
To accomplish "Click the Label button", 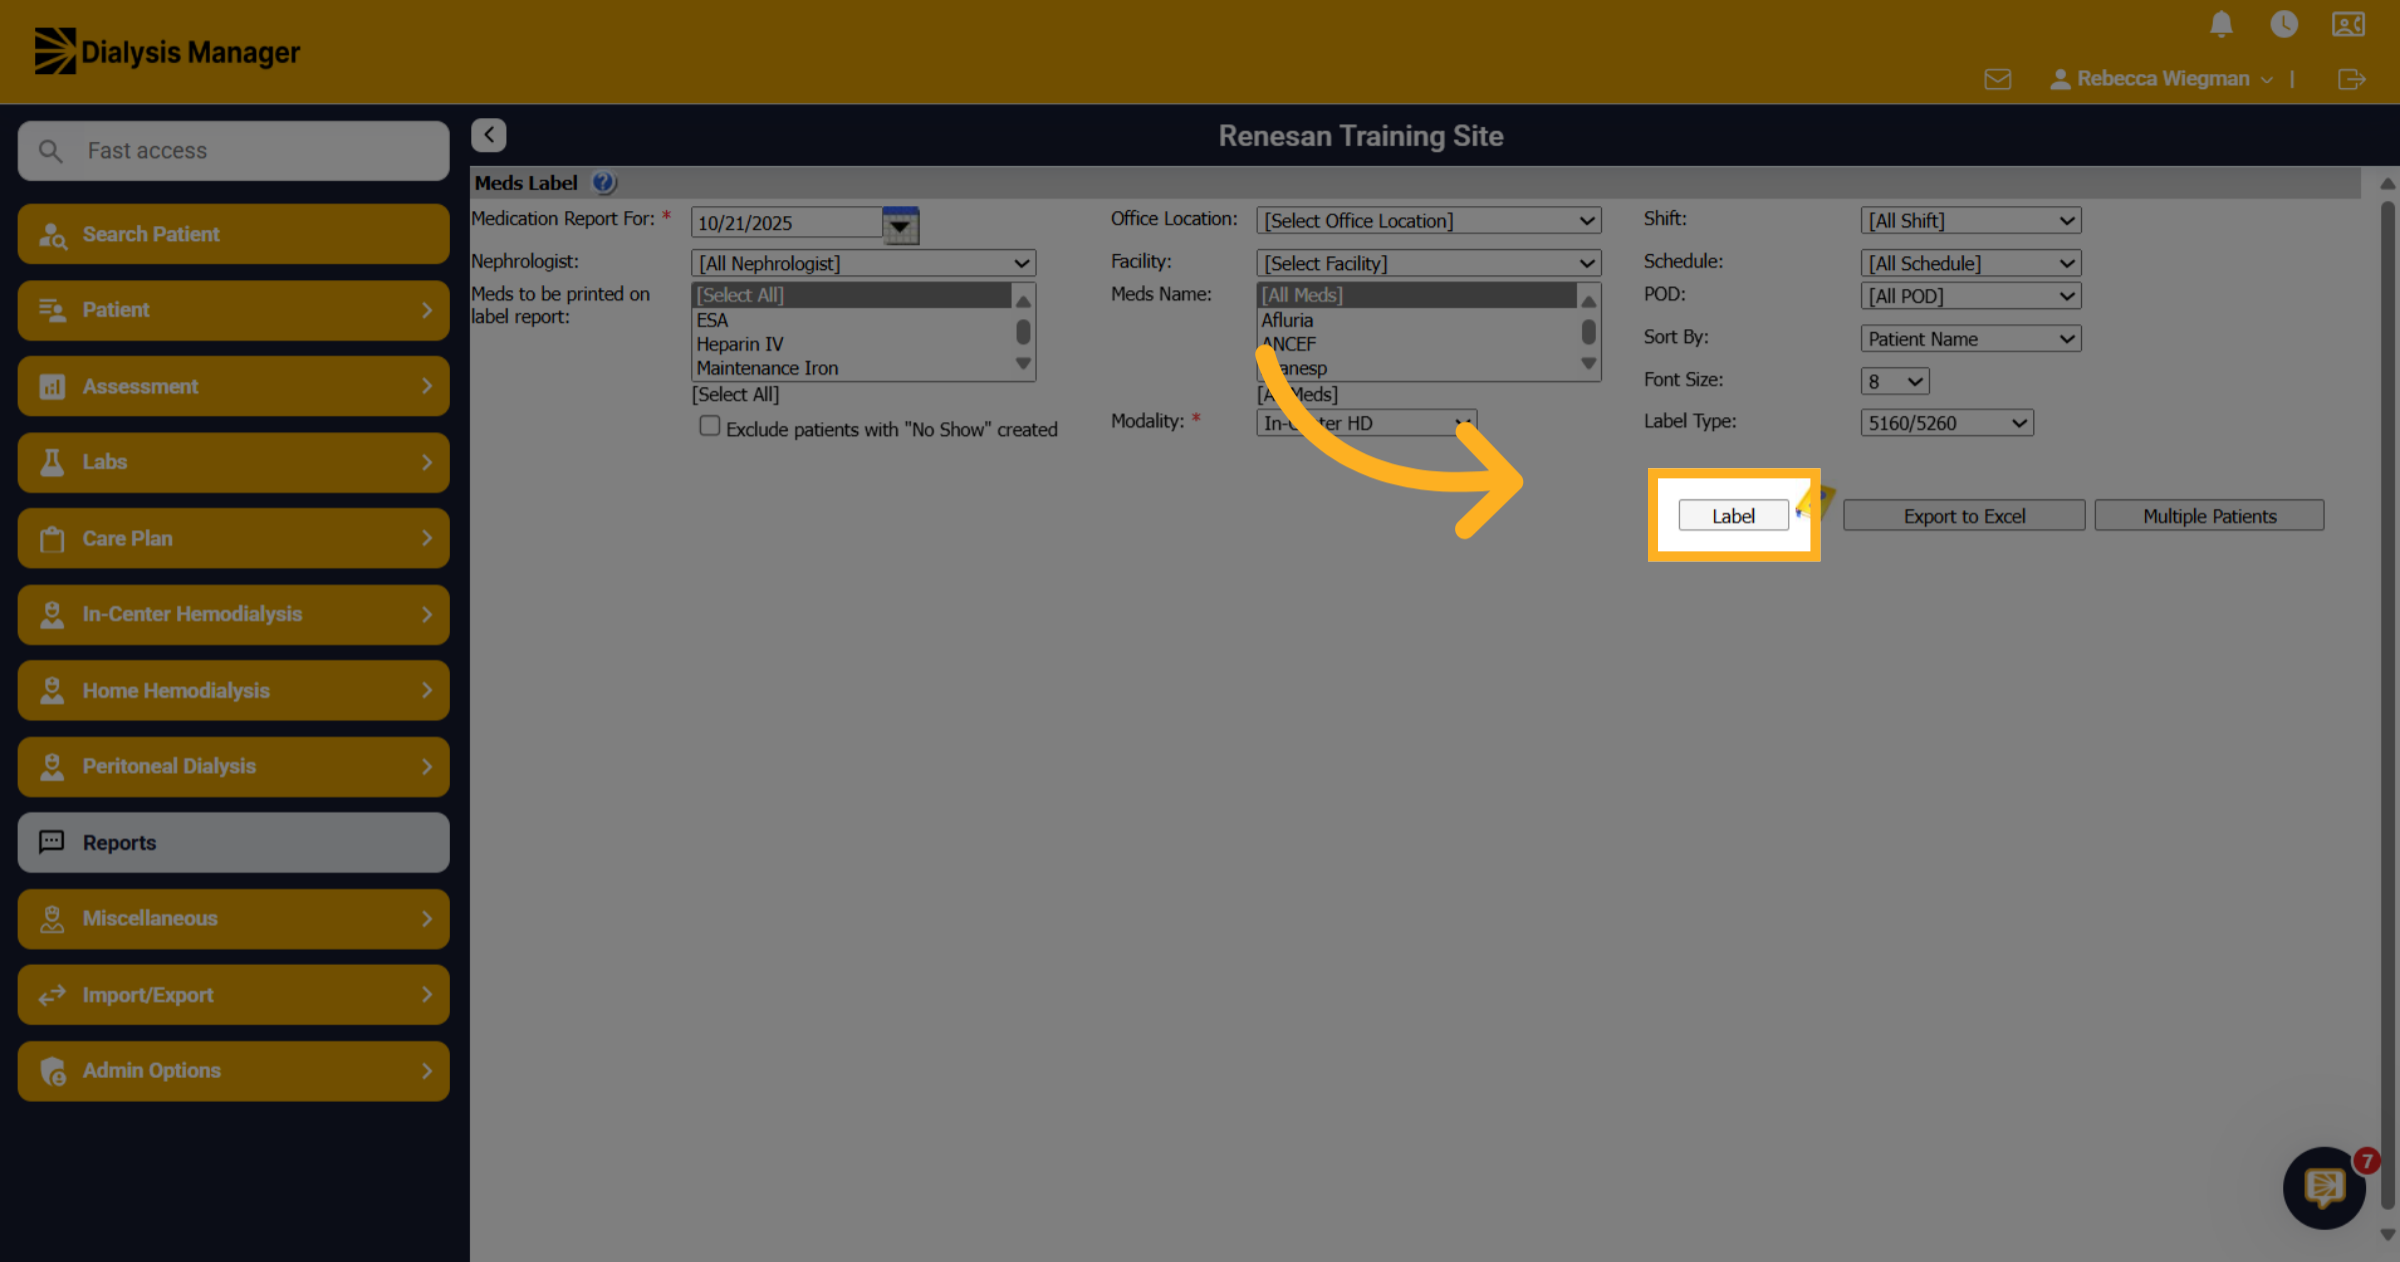I will coord(1733,516).
